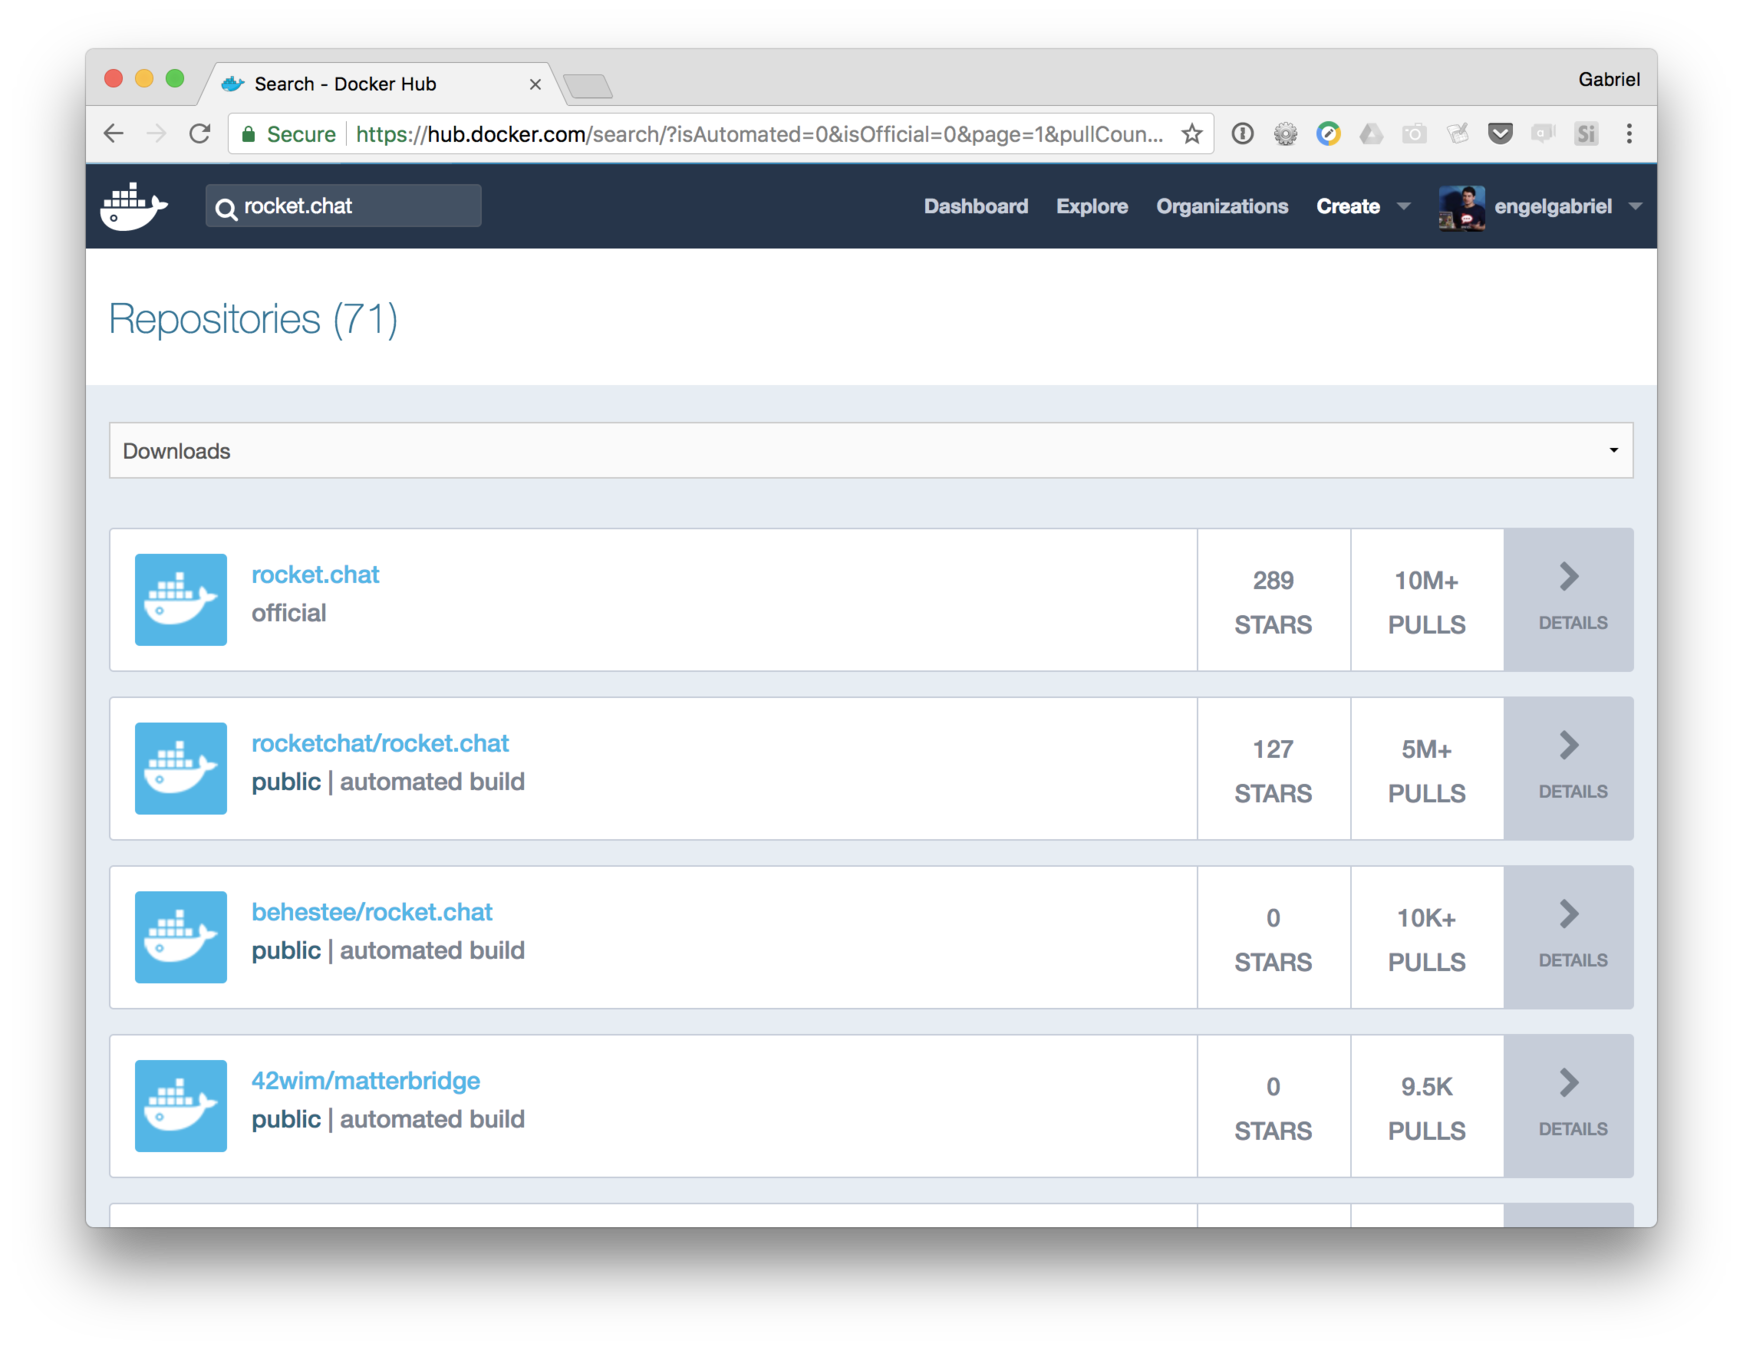Click 10M+ PULLS on rocket.chat
The width and height of the screenshot is (1743, 1350).
[1427, 602]
